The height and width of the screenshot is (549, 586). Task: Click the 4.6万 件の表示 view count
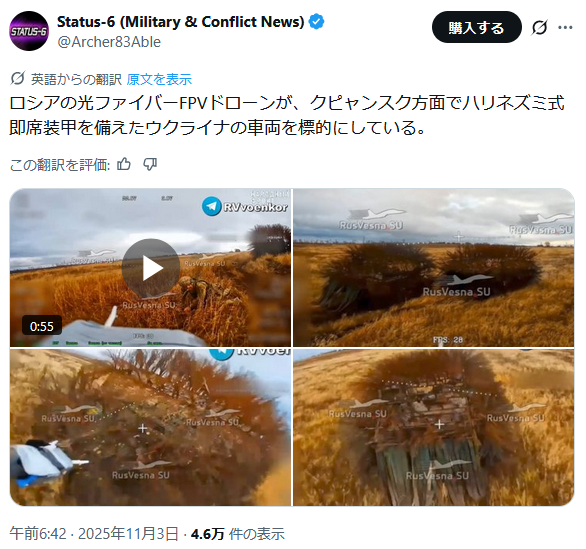tap(238, 534)
